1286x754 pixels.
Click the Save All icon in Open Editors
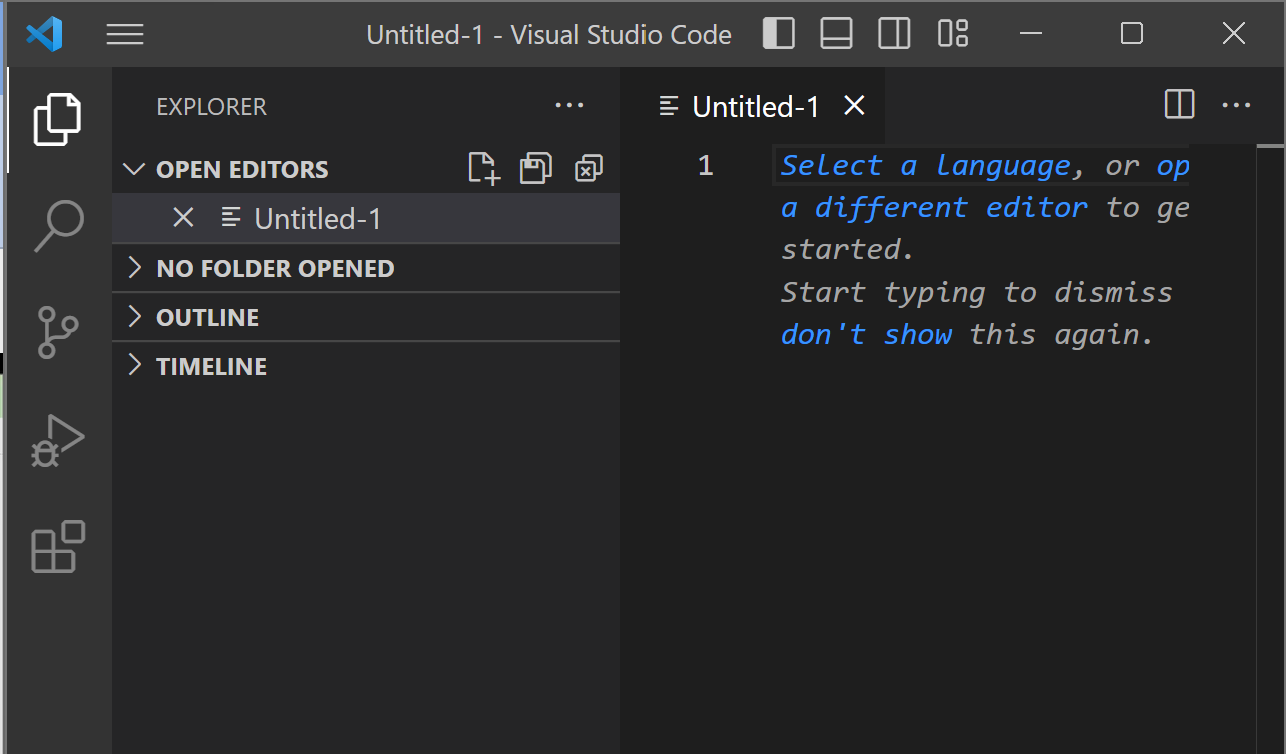(x=536, y=169)
